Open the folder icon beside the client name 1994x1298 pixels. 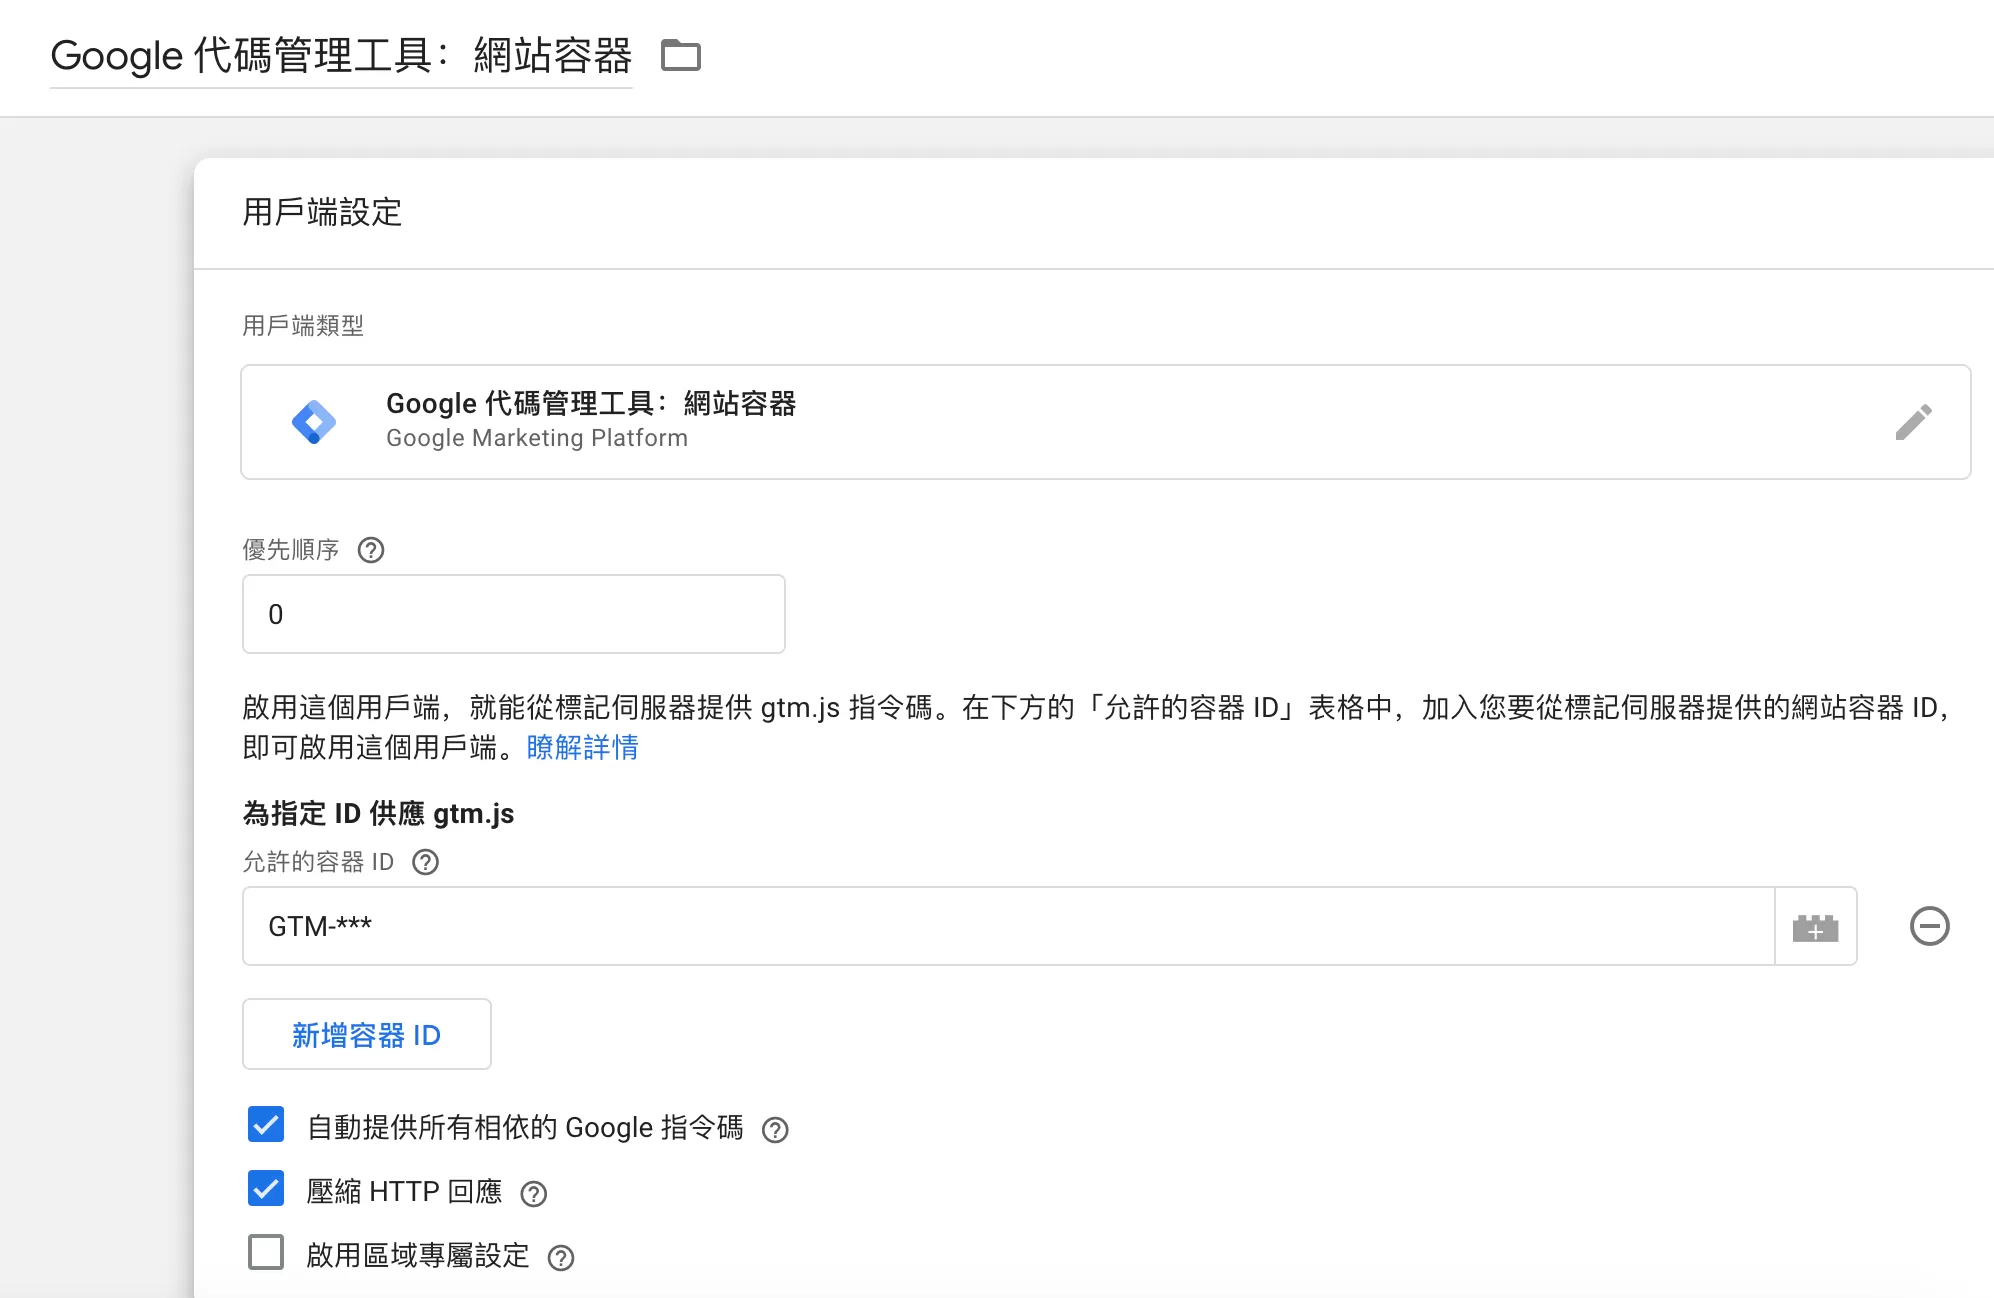[x=681, y=55]
